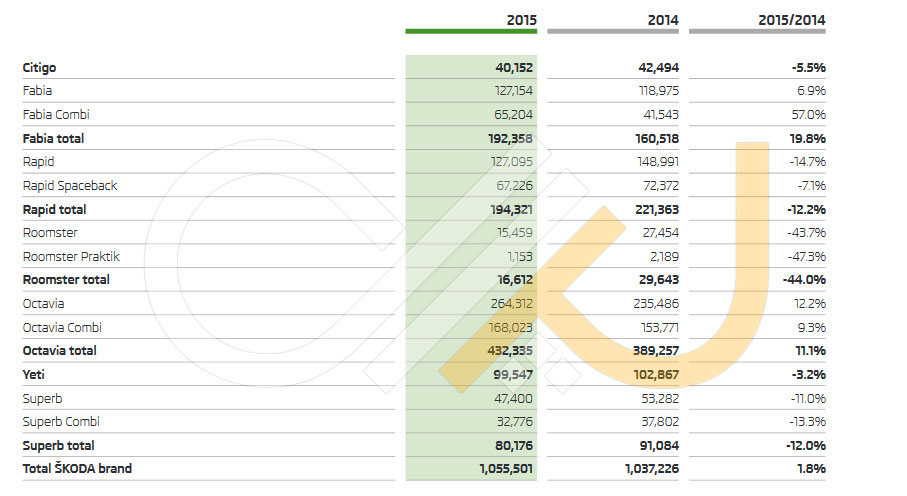Select the Fabia row label
The height and width of the screenshot is (496, 907).
(38, 91)
